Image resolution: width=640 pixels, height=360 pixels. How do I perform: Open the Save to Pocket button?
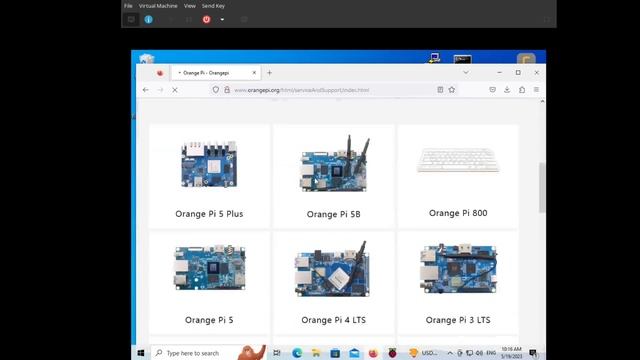tap(493, 90)
